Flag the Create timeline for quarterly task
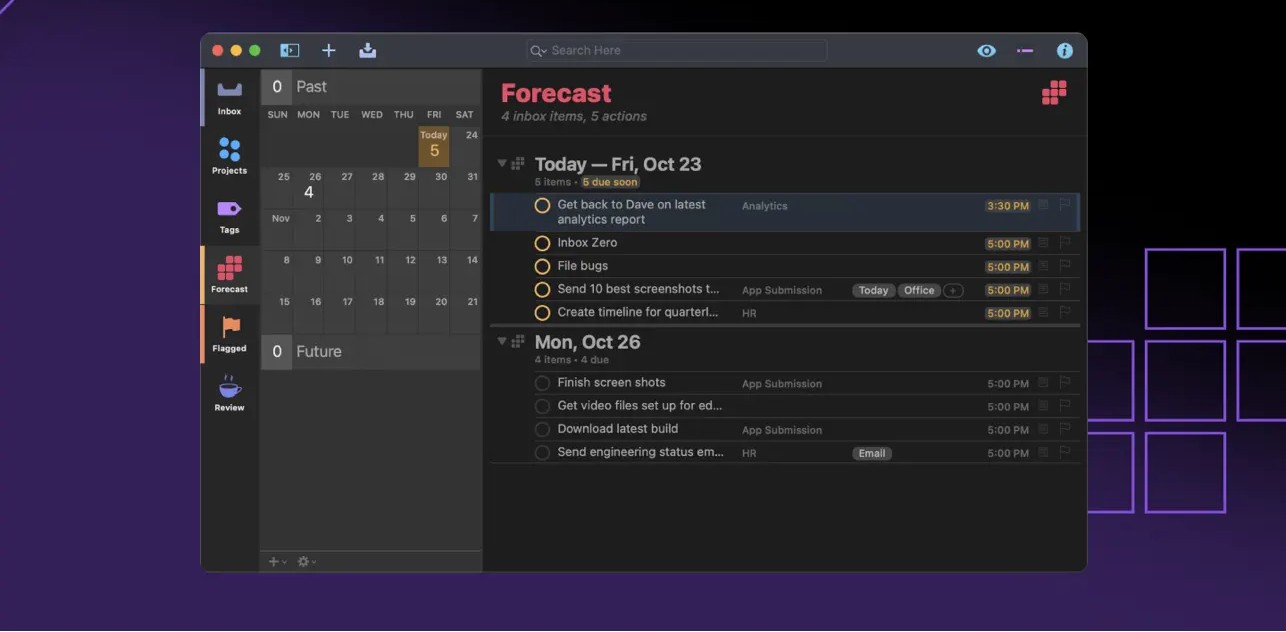 [1064, 313]
